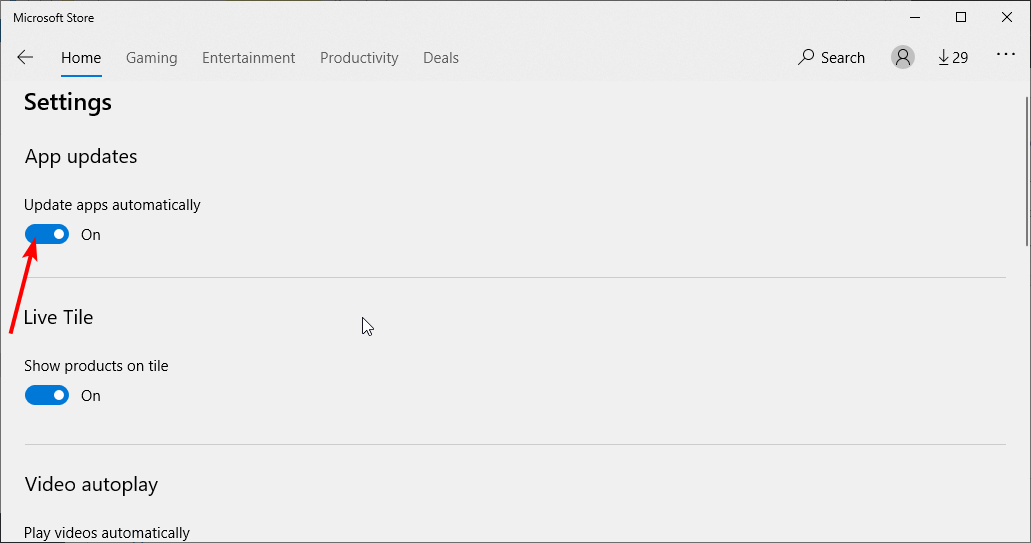Viewport: 1031px width, 543px height.
Task: Close the Microsoft Store window
Action: [x=1007, y=18]
